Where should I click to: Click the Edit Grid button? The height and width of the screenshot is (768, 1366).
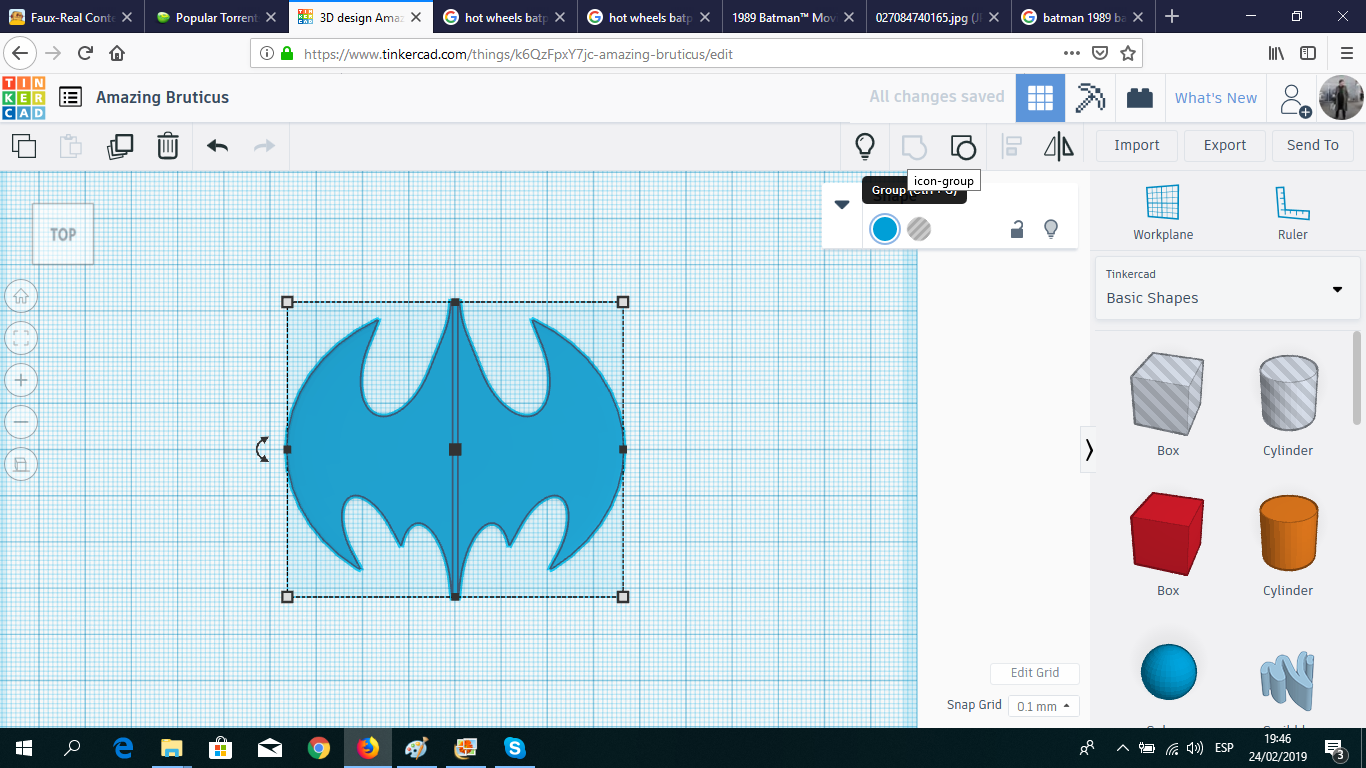click(1035, 673)
